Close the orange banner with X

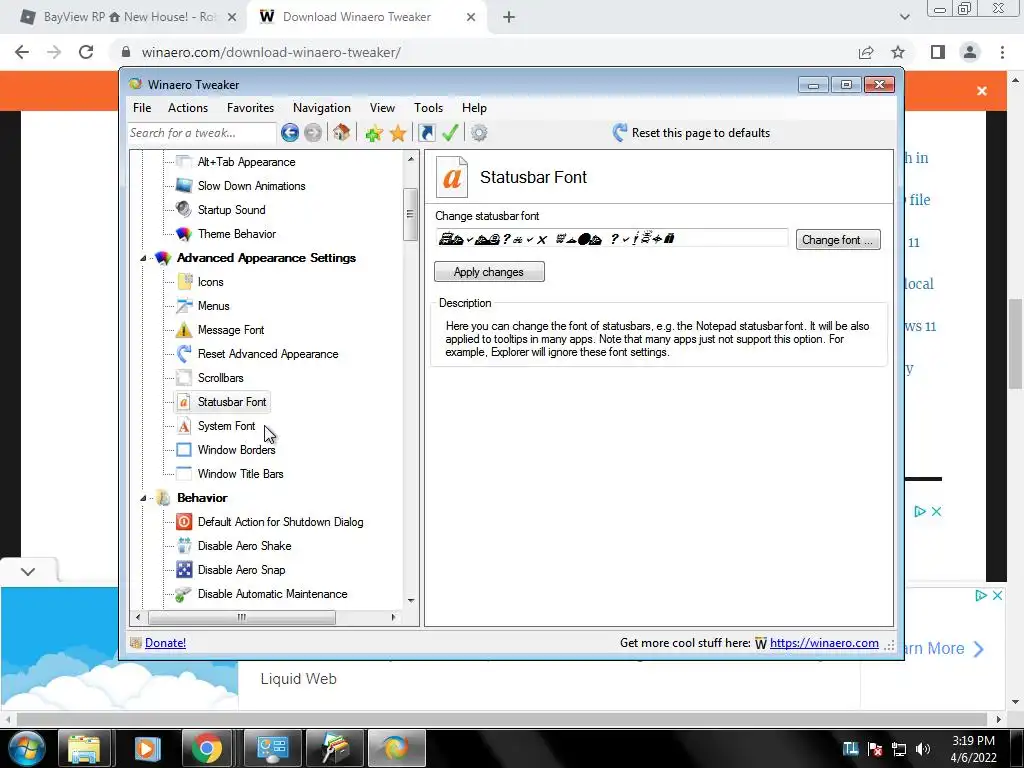982,91
